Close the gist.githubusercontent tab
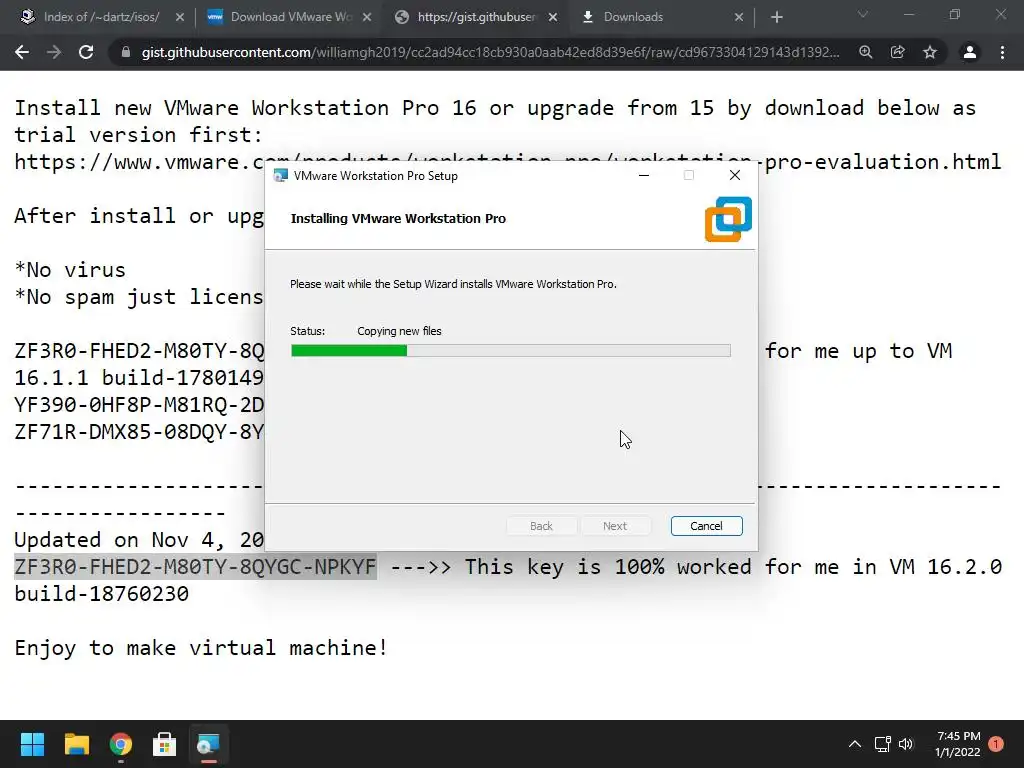 point(553,18)
